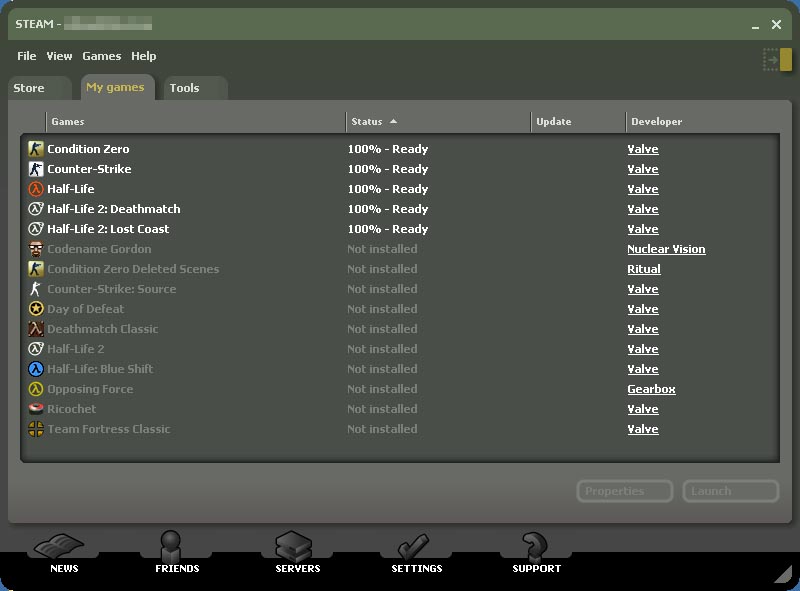Image resolution: width=800 pixels, height=591 pixels.
Task: Click the Half-Life 2 row icon
Action: pyautogui.click(x=36, y=349)
